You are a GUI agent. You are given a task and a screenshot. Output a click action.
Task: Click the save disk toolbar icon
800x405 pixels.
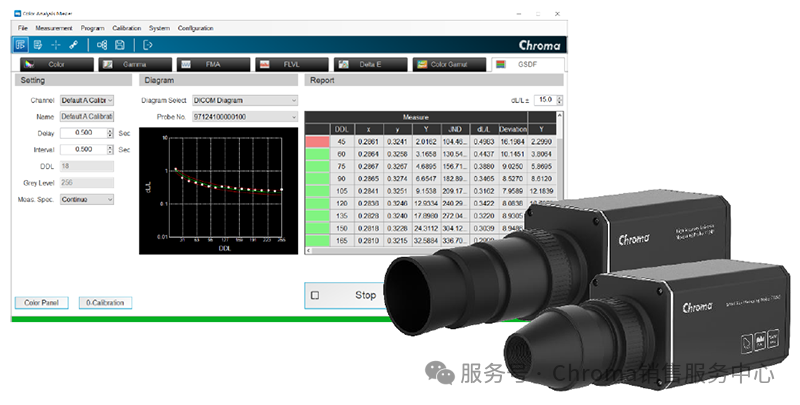click(x=120, y=45)
